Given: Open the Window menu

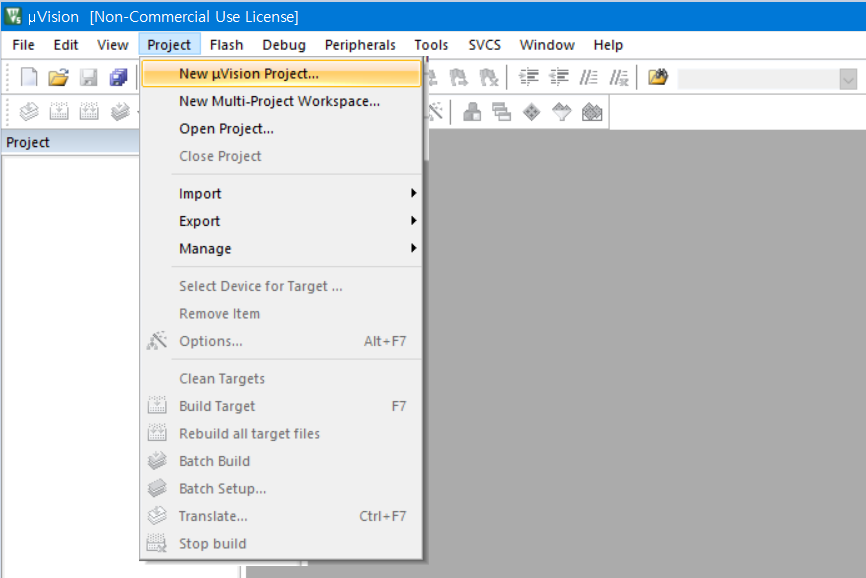Looking at the screenshot, I should [547, 45].
